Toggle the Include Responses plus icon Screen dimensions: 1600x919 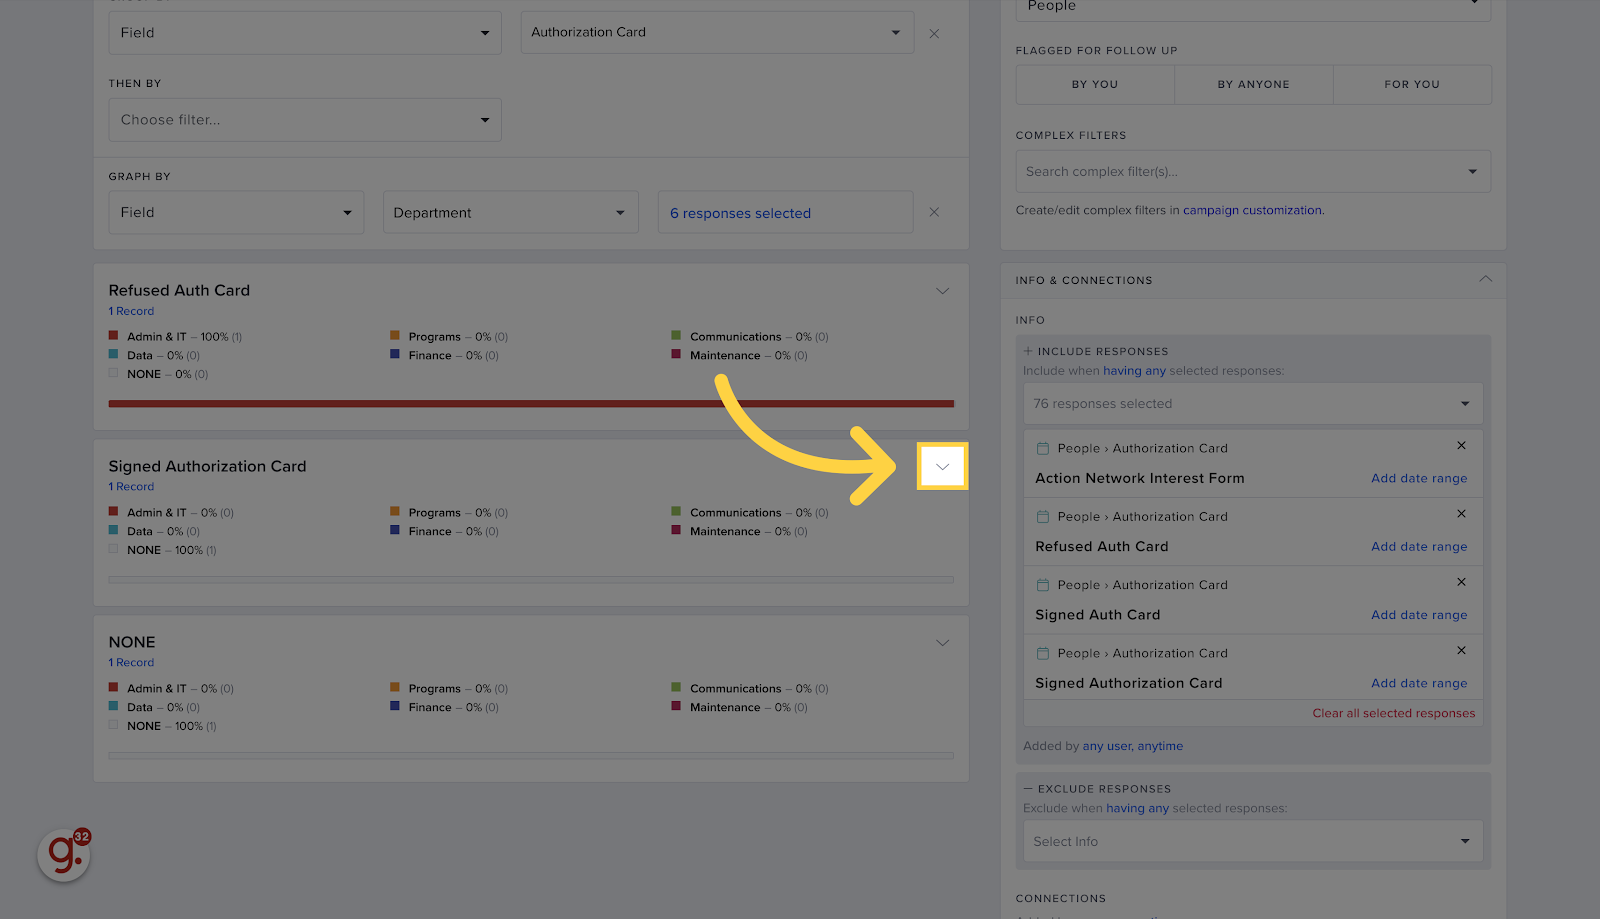(1028, 351)
